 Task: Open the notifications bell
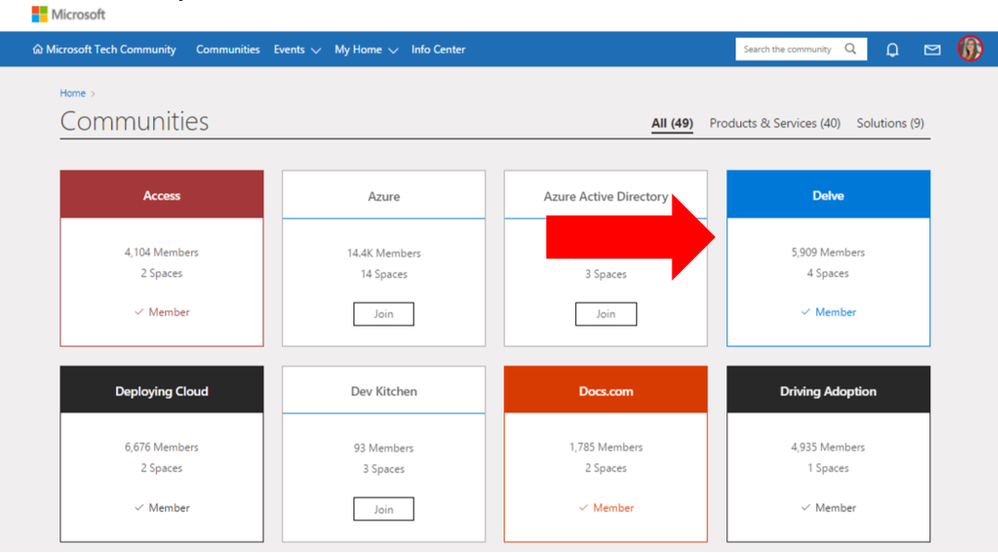pos(892,50)
